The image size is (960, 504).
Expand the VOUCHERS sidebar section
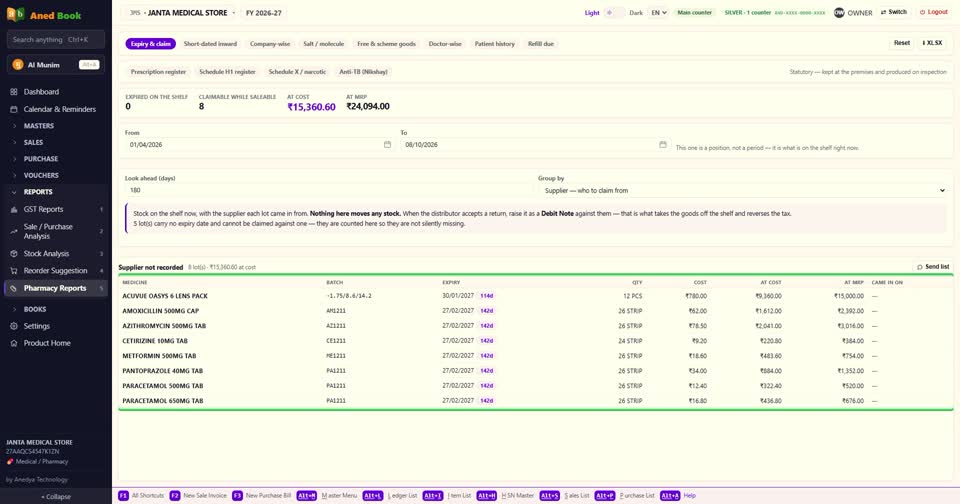(41, 175)
